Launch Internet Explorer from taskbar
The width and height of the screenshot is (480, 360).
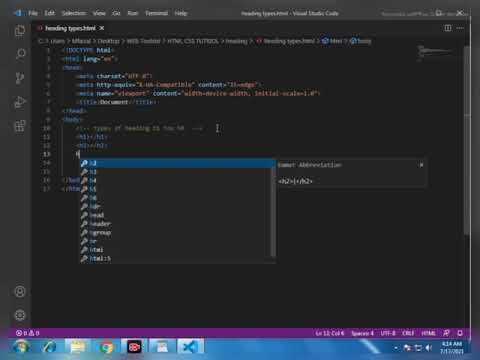49,348
